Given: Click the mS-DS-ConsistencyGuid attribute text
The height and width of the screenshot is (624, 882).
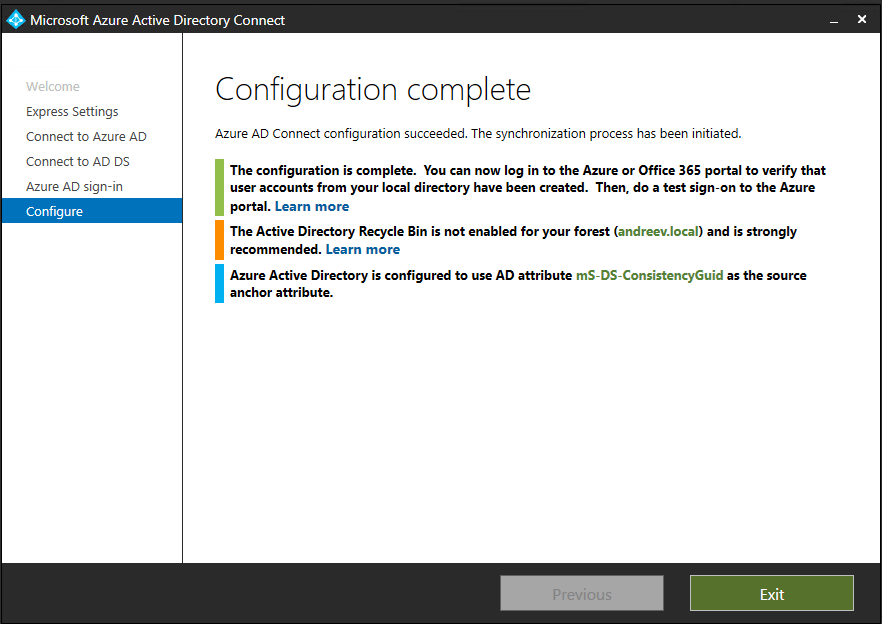Looking at the screenshot, I should (649, 275).
